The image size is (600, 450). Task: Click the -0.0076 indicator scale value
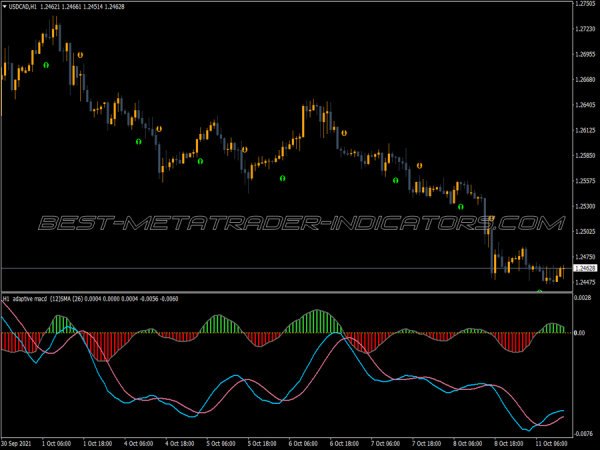[584, 434]
